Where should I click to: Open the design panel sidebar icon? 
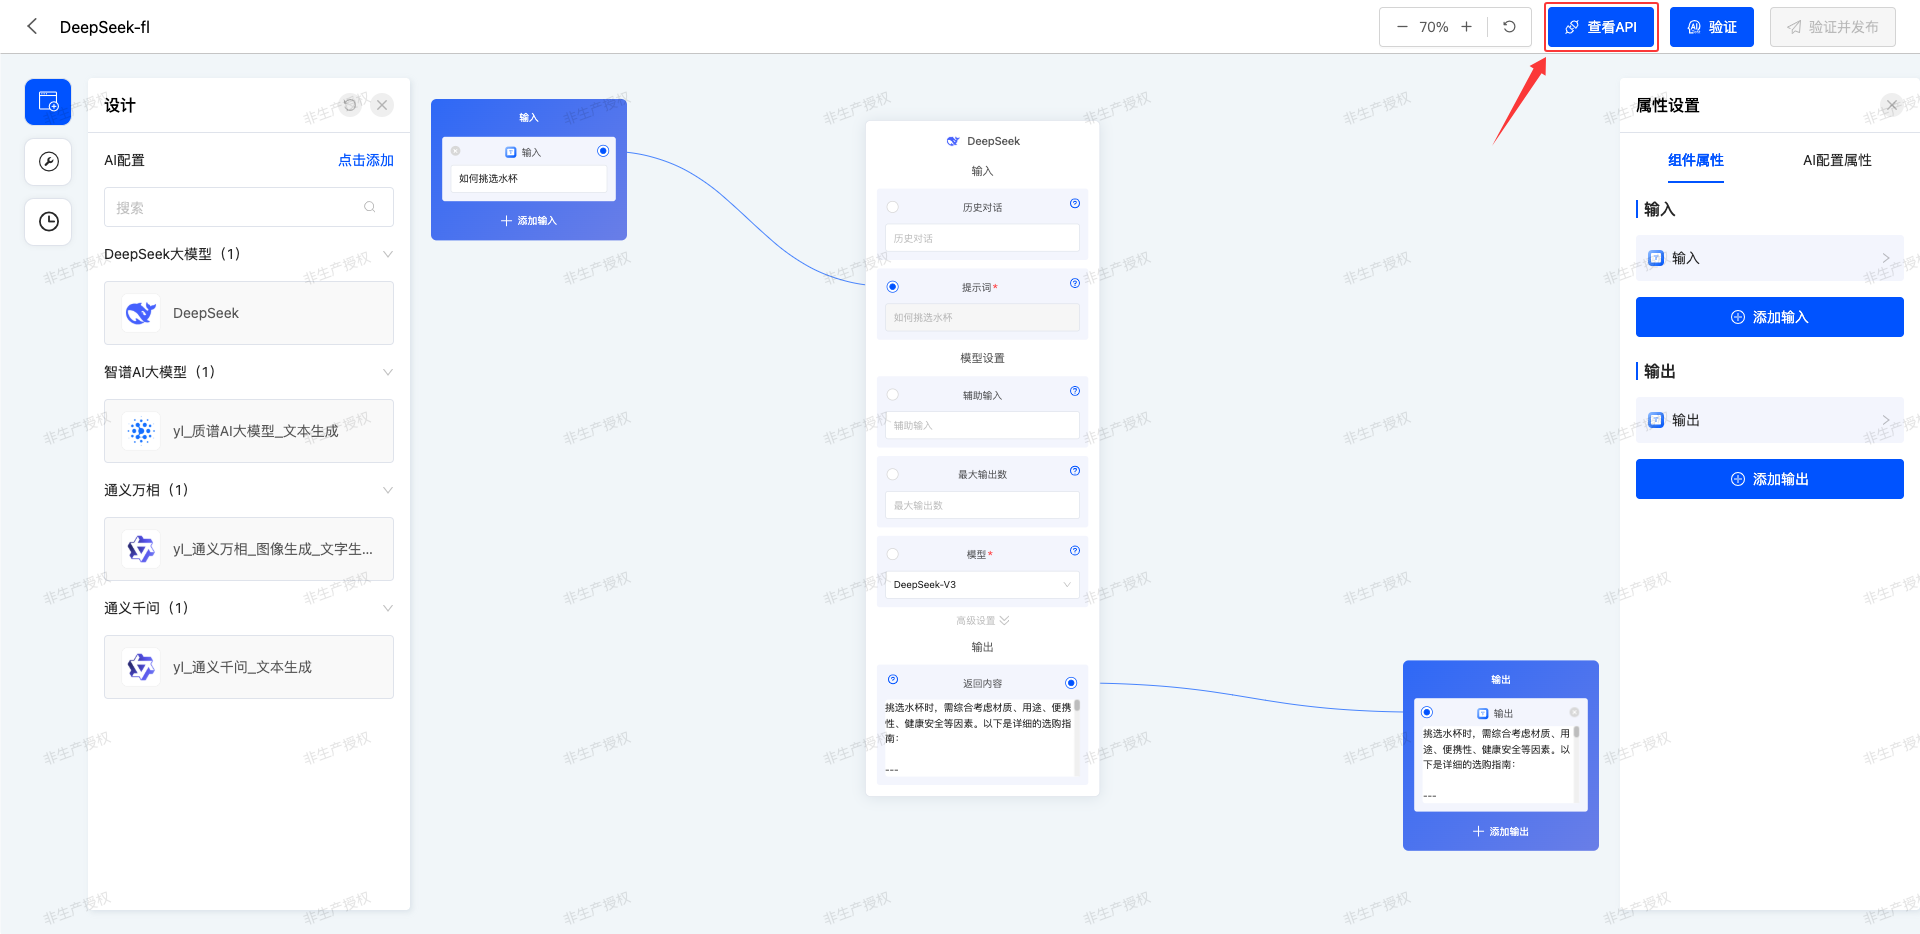click(x=48, y=102)
